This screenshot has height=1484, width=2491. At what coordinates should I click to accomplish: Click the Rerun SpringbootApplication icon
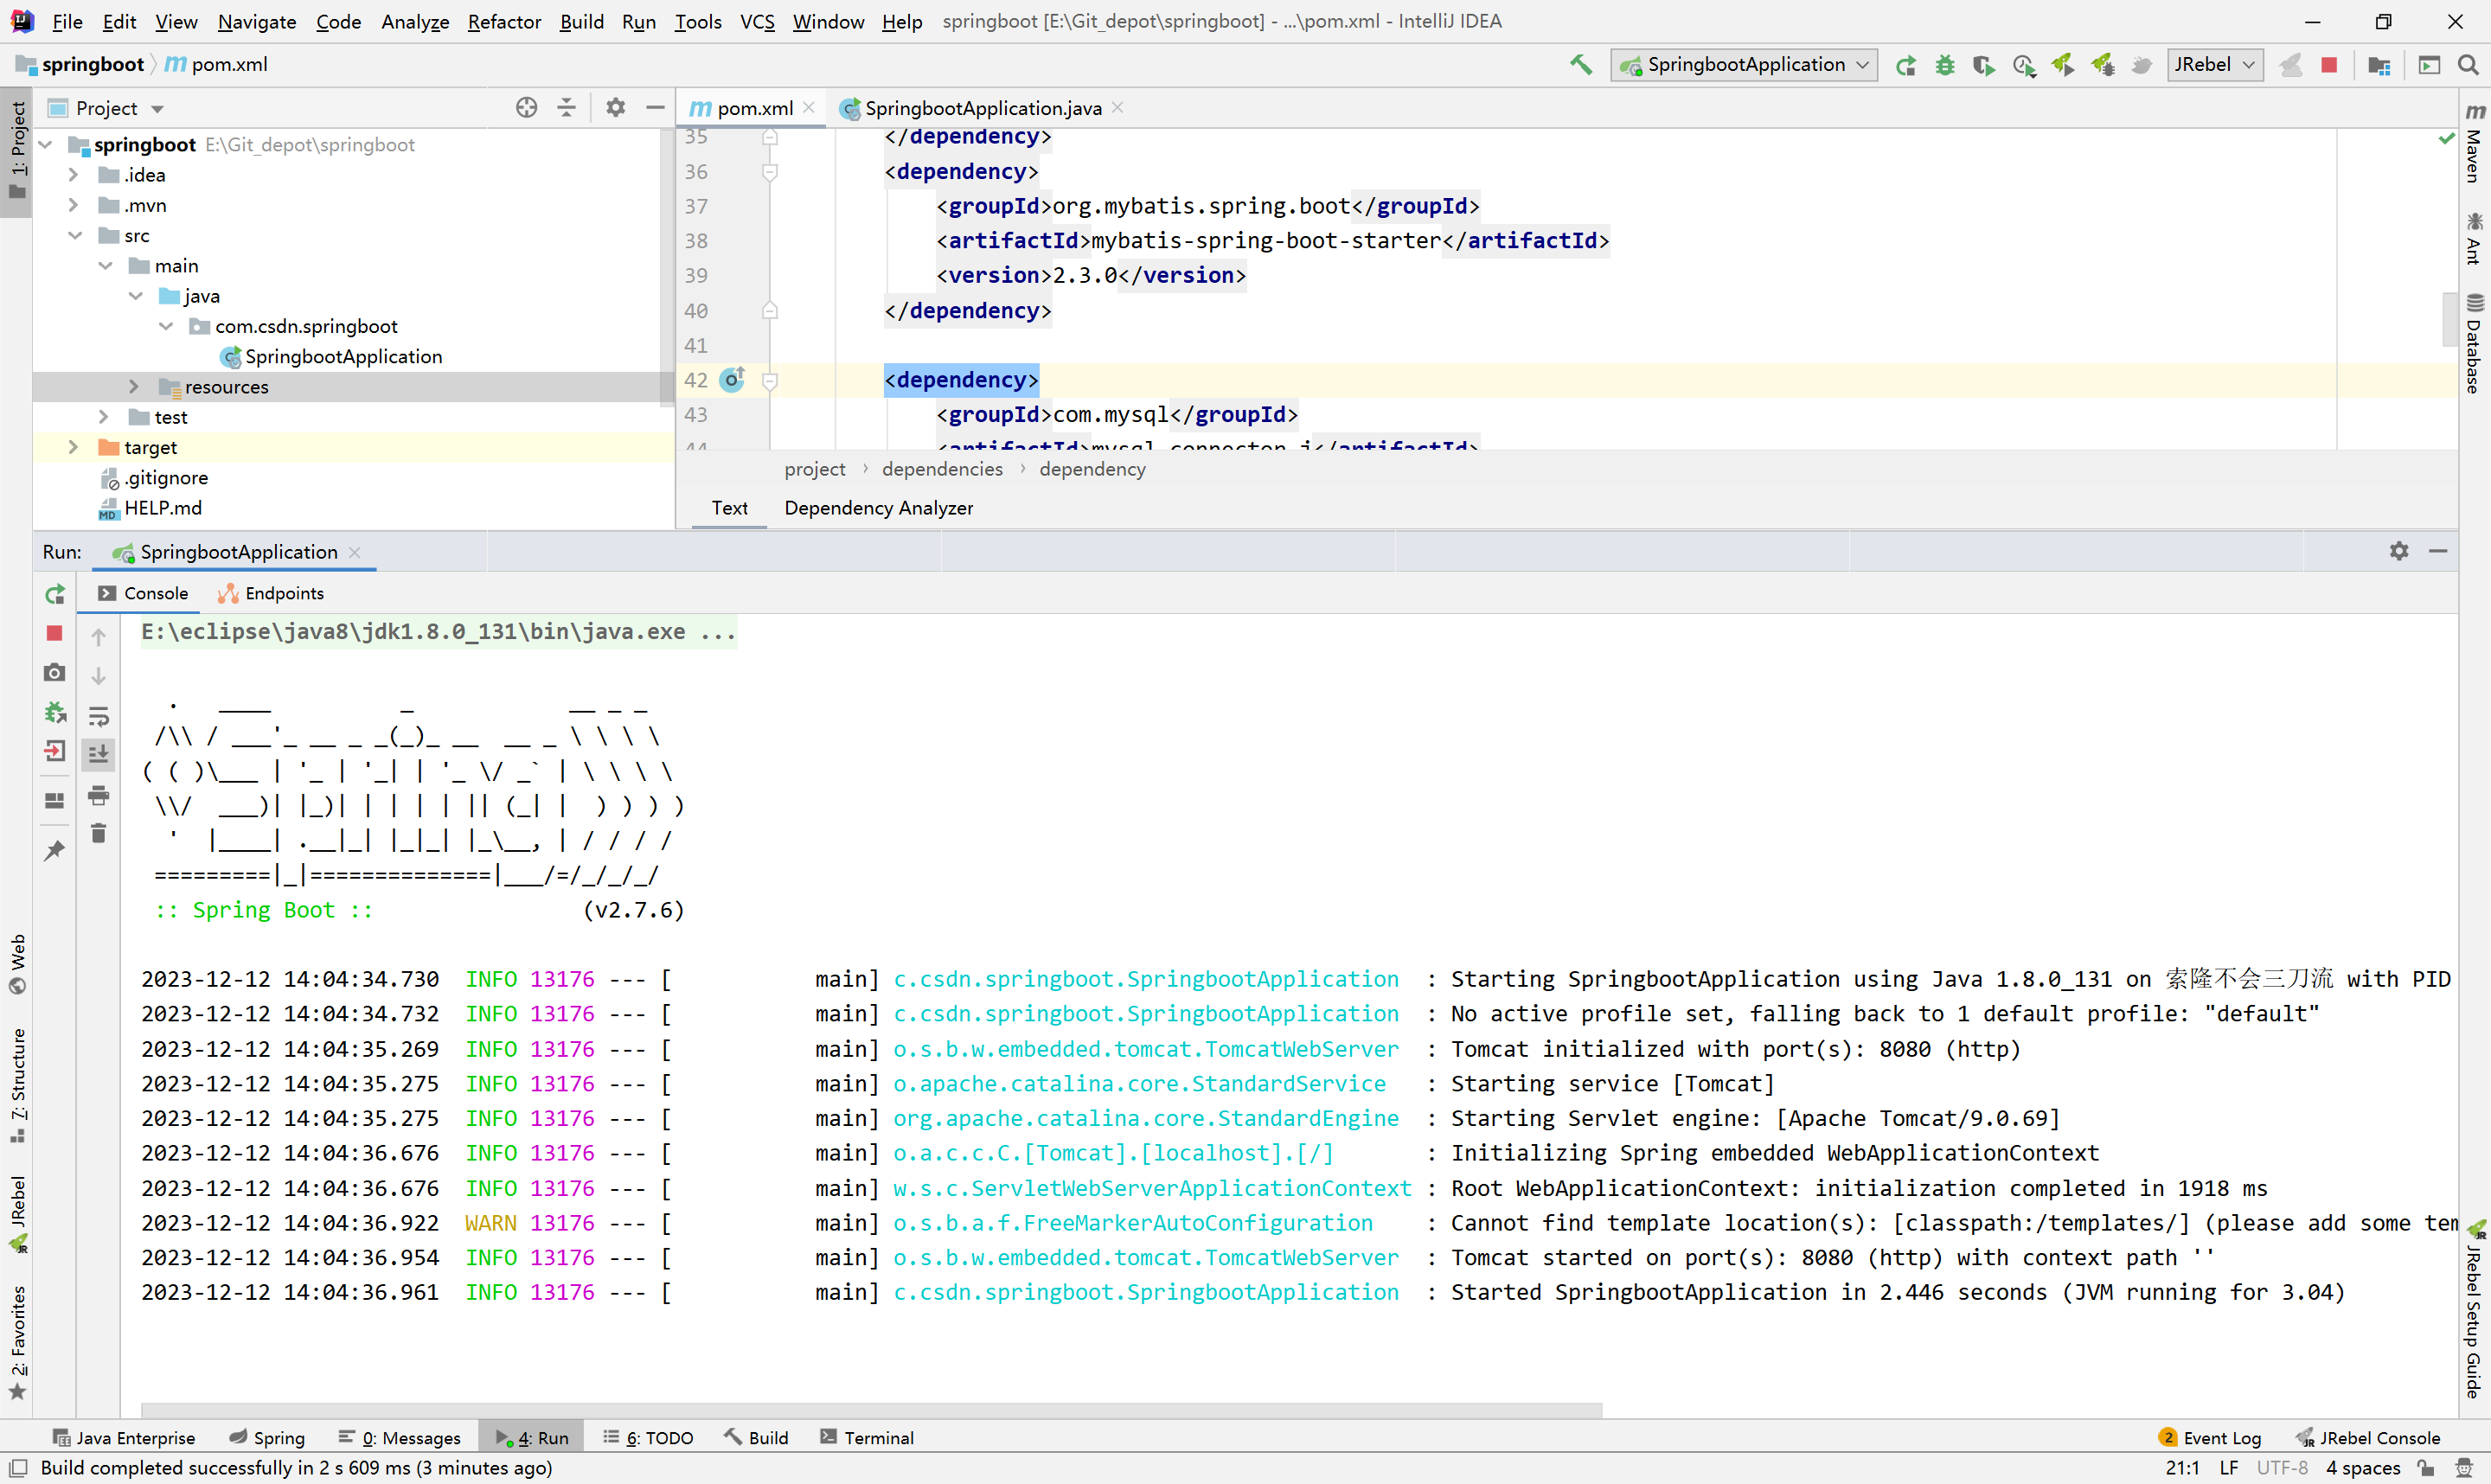[54, 592]
